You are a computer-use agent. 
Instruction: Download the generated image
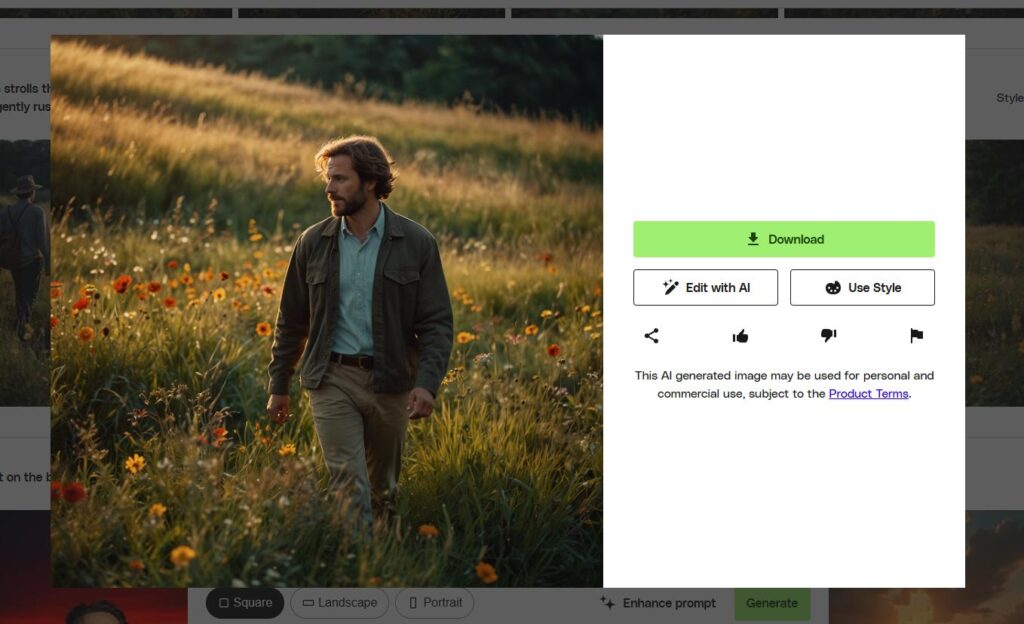pyautogui.click(x=783, y=239)
